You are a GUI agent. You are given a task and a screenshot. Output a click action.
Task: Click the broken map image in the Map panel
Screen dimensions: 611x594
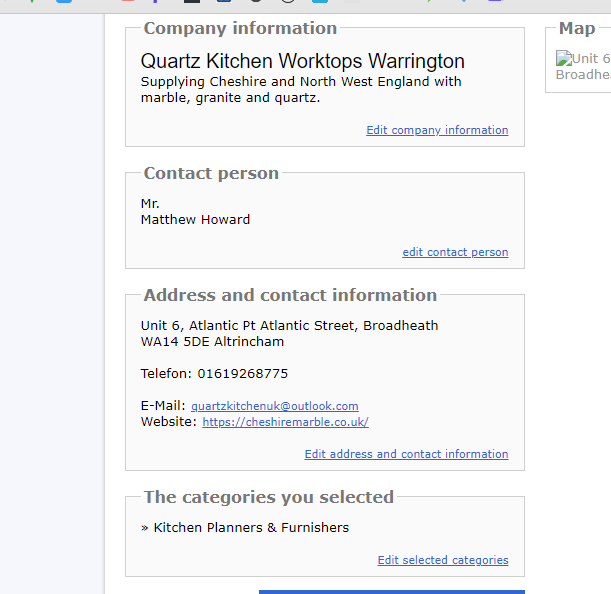point(564,58)
